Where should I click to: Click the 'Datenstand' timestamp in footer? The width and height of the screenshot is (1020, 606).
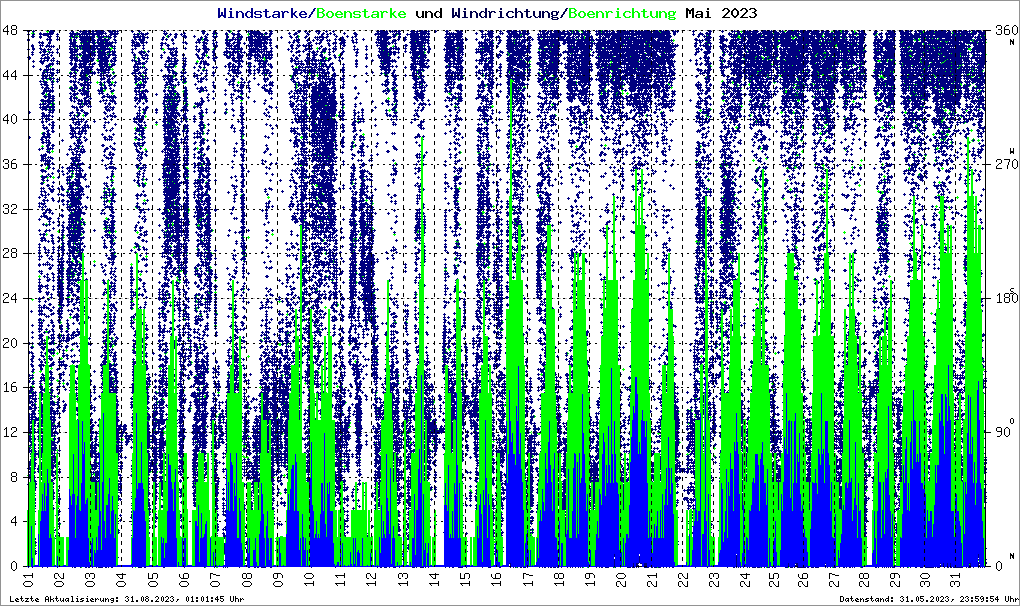930,598
